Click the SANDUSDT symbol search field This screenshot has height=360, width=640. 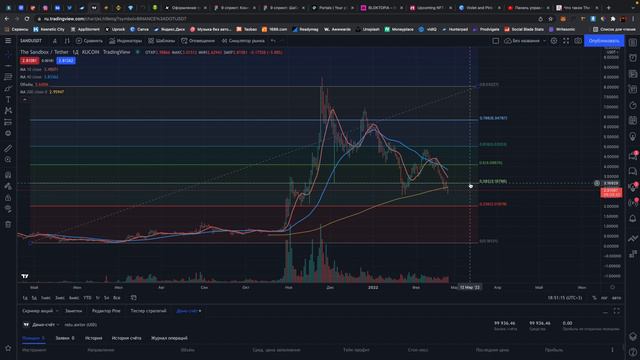pos(31,41)
